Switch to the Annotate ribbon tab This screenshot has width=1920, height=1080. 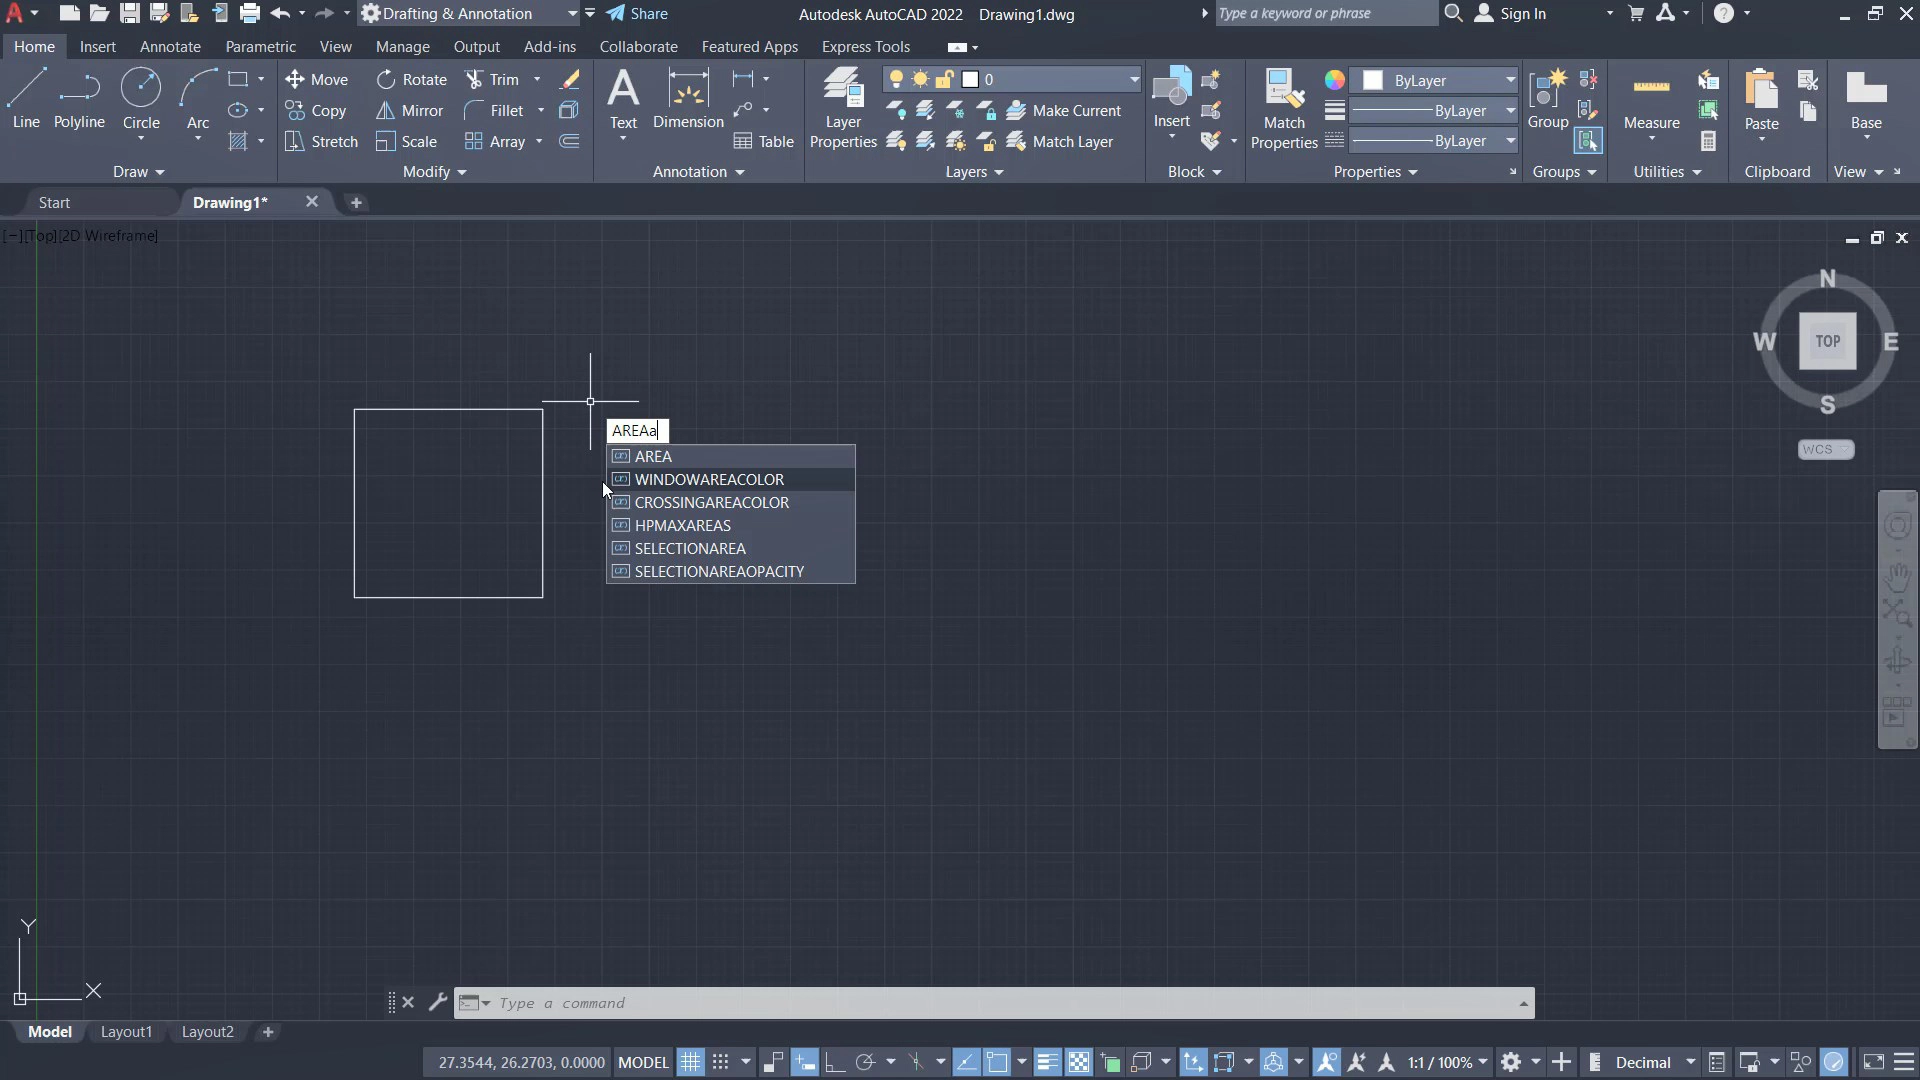[170, 46]
